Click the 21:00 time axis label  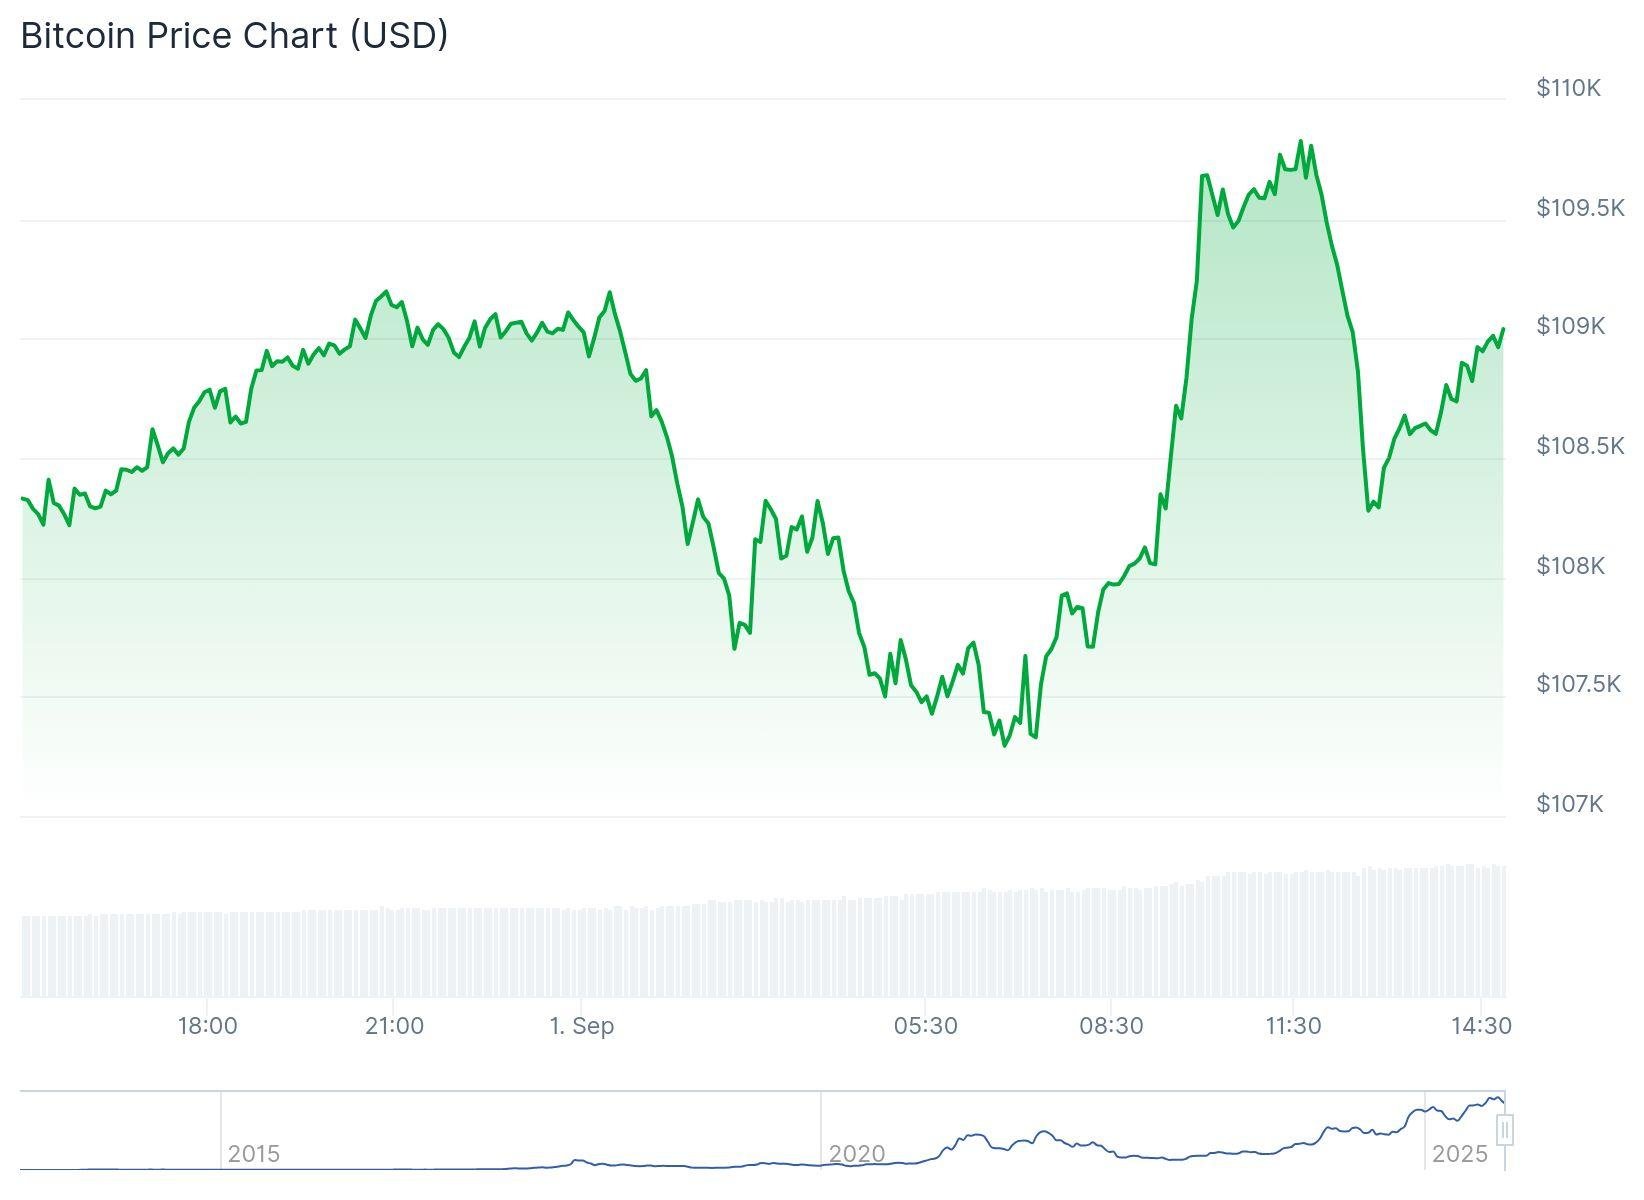[x=394, y=1026]
